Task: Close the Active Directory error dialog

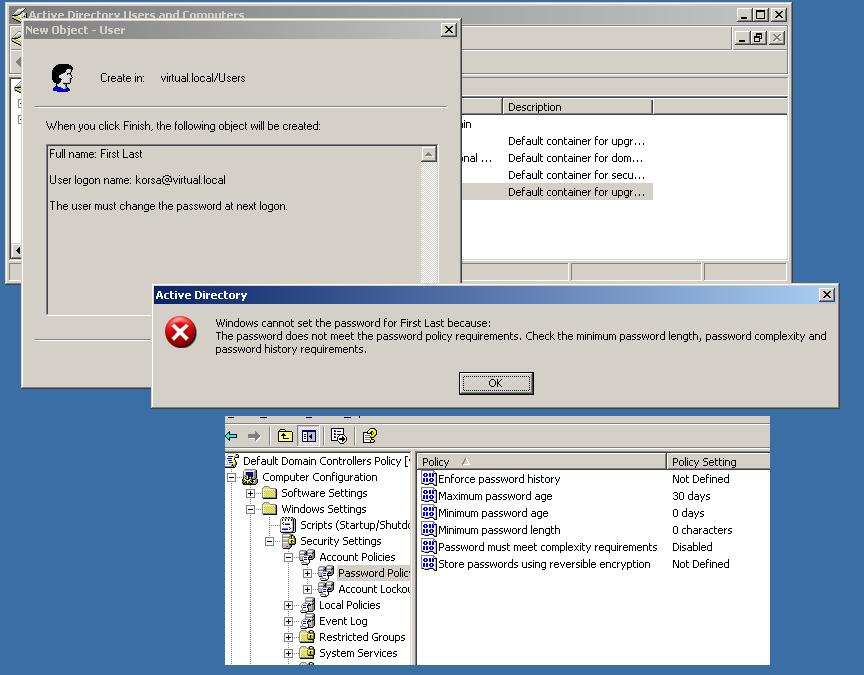Action: tap(827, 295)
